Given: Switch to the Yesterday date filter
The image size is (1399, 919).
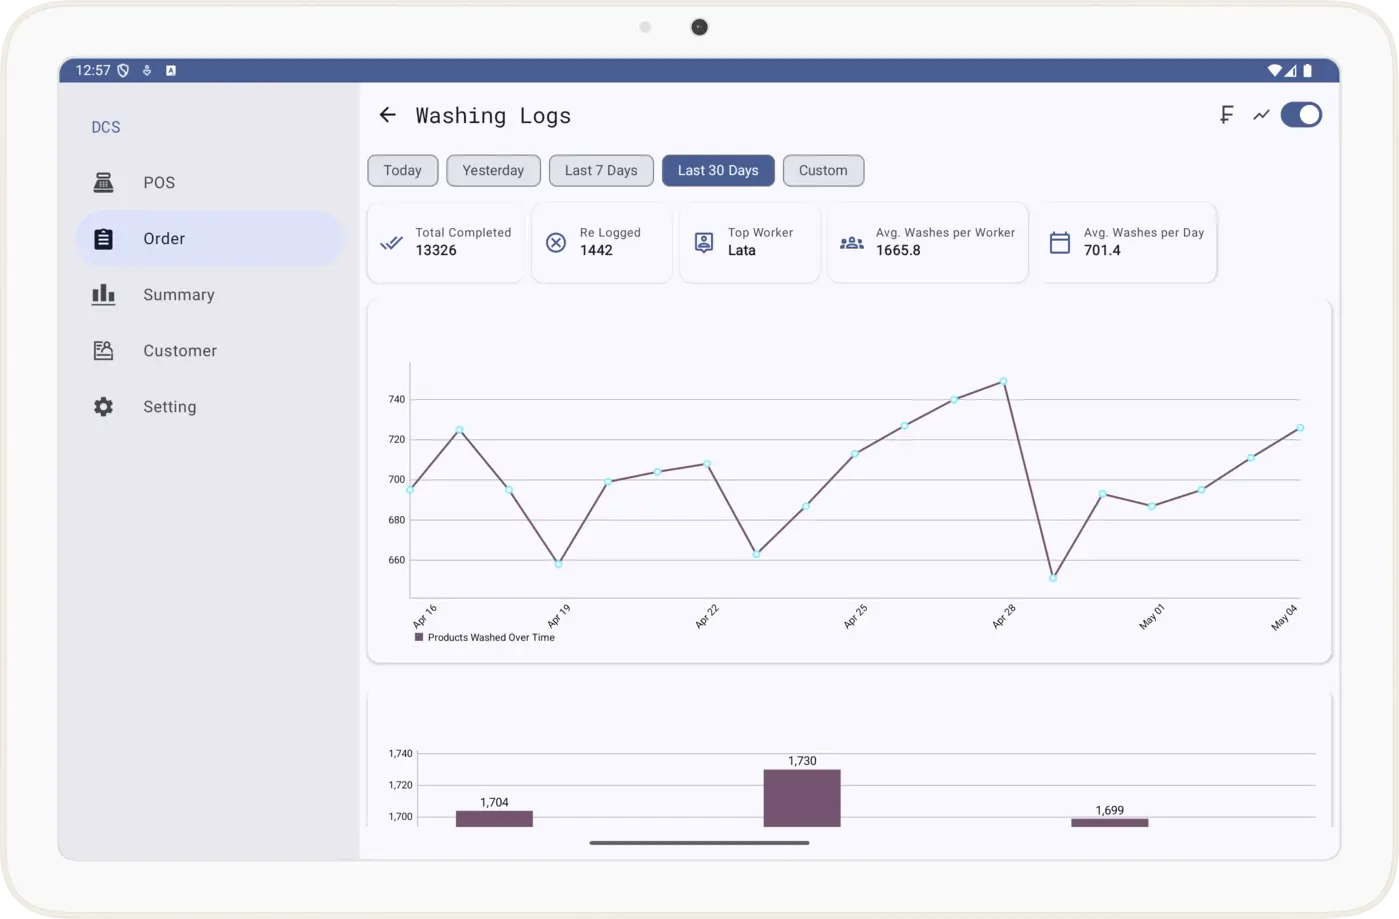Looking at the screenshot, I should tap(493, 170).
